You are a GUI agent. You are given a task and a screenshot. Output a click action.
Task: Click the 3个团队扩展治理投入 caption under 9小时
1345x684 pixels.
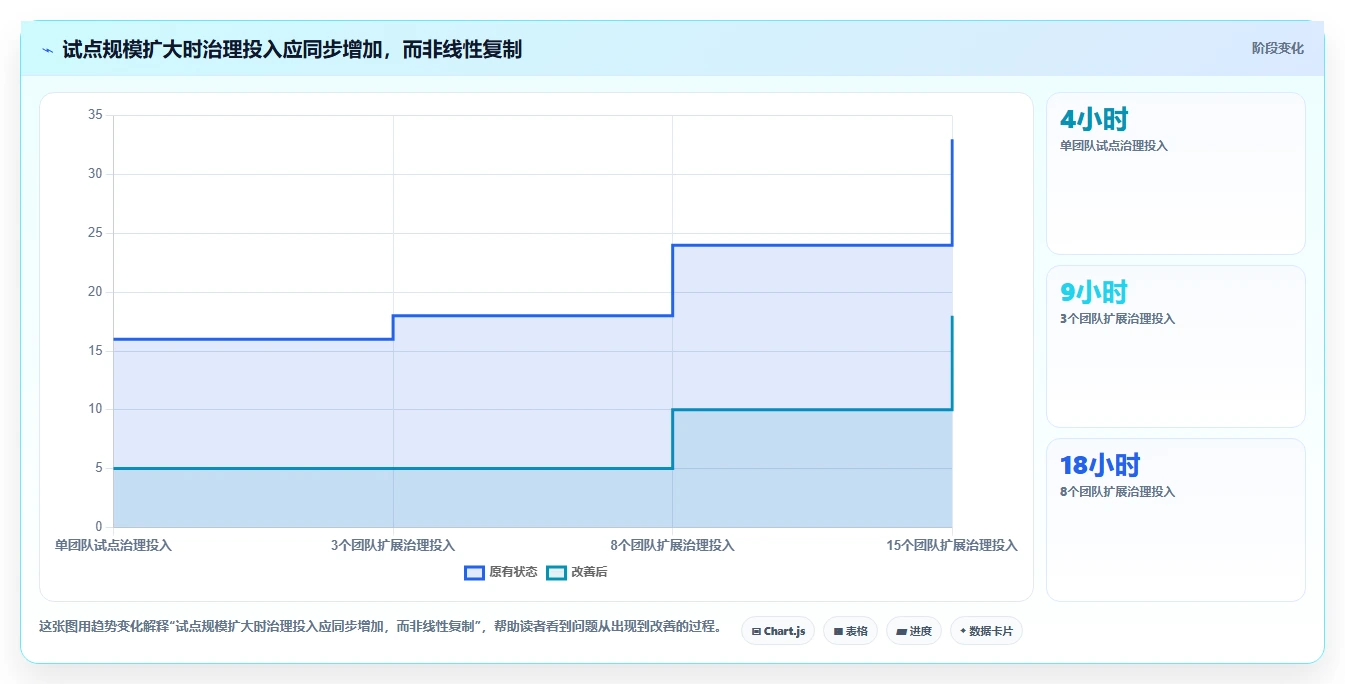(x=1117, y=319)
